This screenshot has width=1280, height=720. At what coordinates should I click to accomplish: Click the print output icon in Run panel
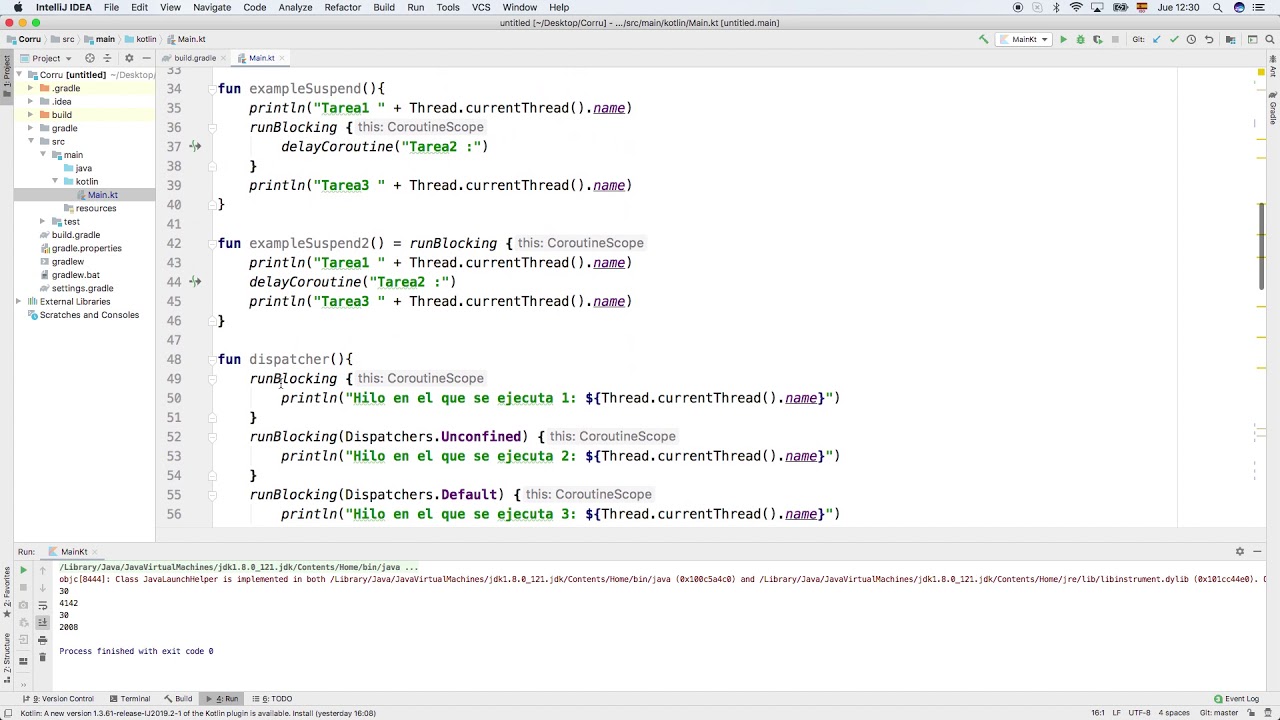coord(42,640)
